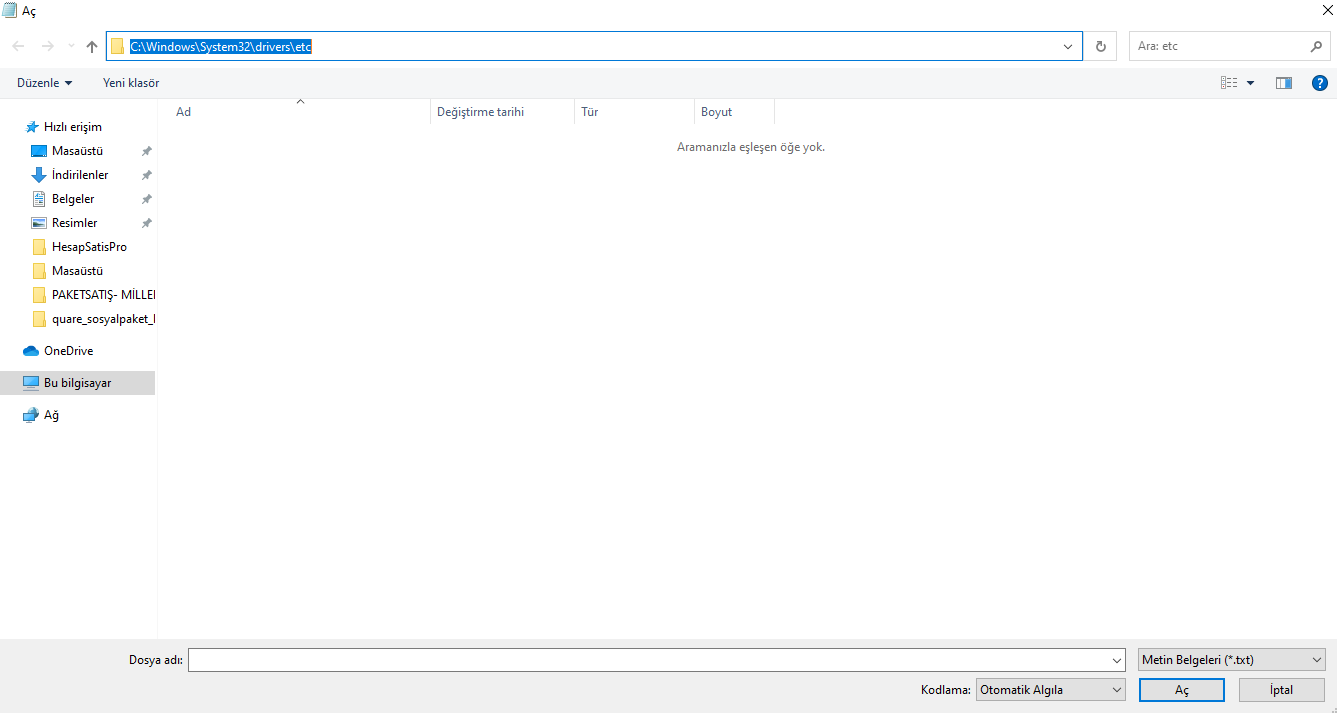Refresh the etc folder listing
The height and width of the screenshot is (713, 1337).
(1101, 46)
